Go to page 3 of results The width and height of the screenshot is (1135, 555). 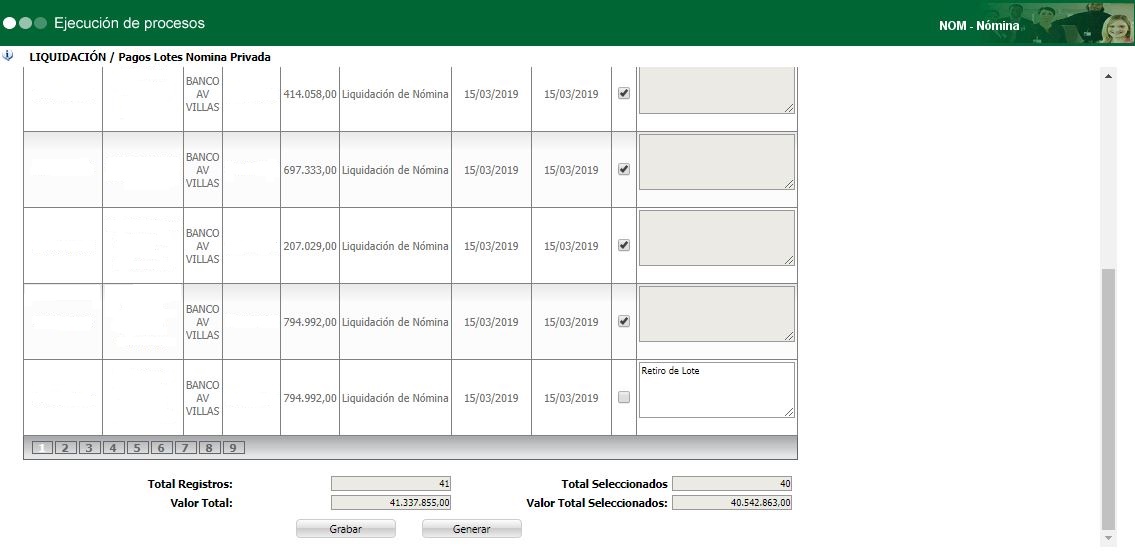pos(89,448)
